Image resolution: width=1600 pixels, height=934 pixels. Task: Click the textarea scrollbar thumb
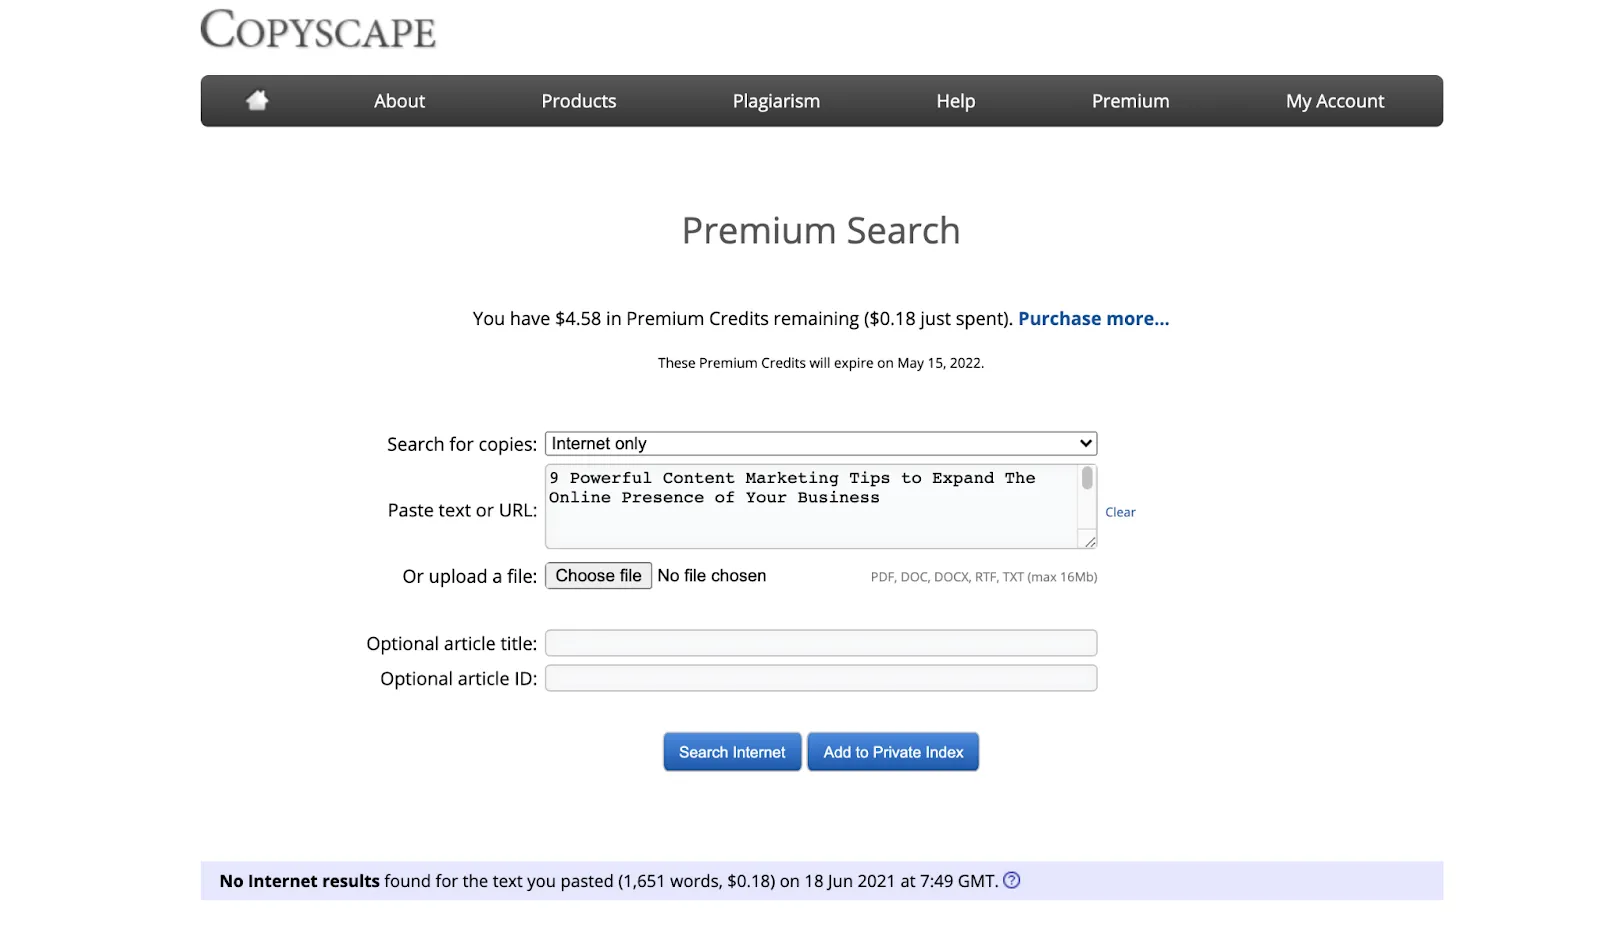click(x=1087, y=478)
